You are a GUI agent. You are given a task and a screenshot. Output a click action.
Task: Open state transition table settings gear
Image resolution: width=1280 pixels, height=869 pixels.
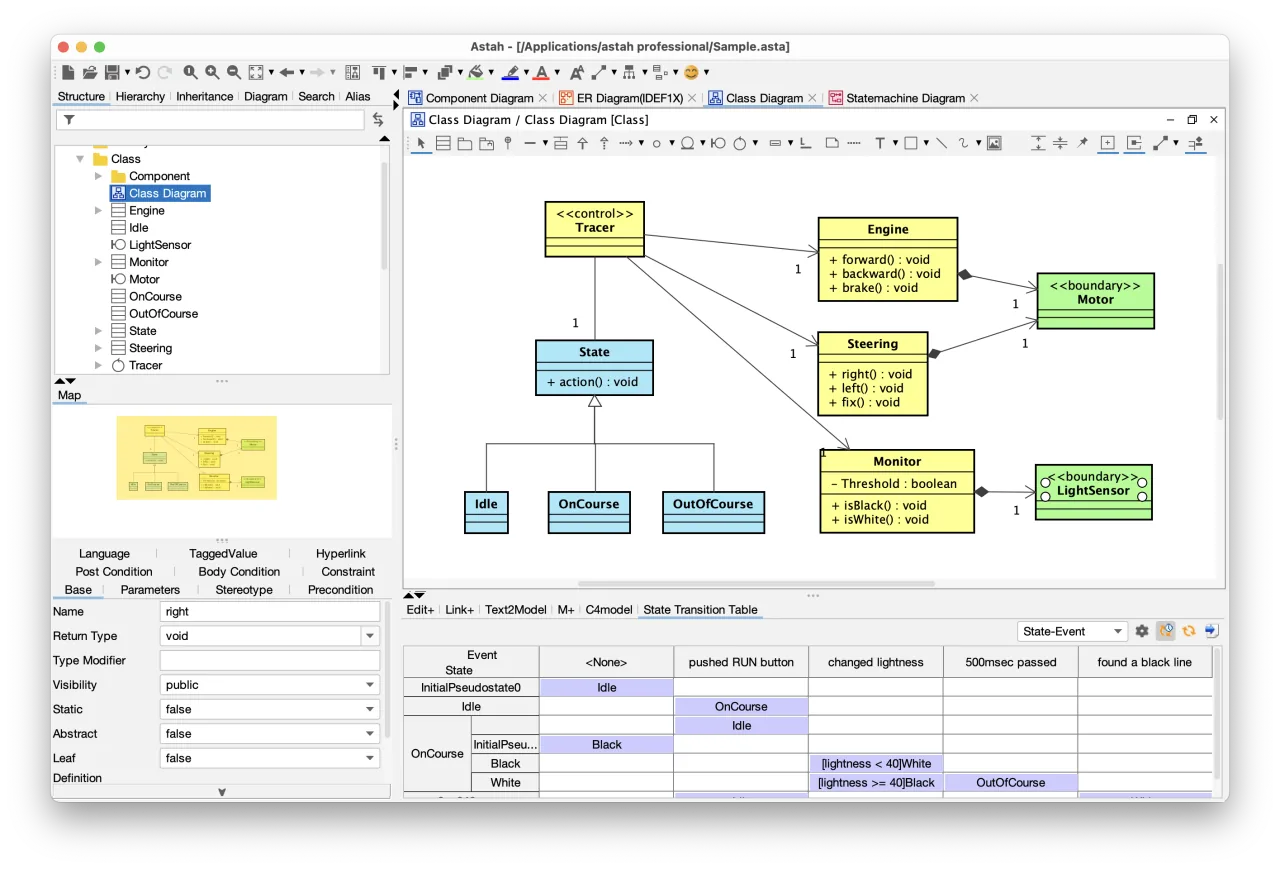point(1142,631)
